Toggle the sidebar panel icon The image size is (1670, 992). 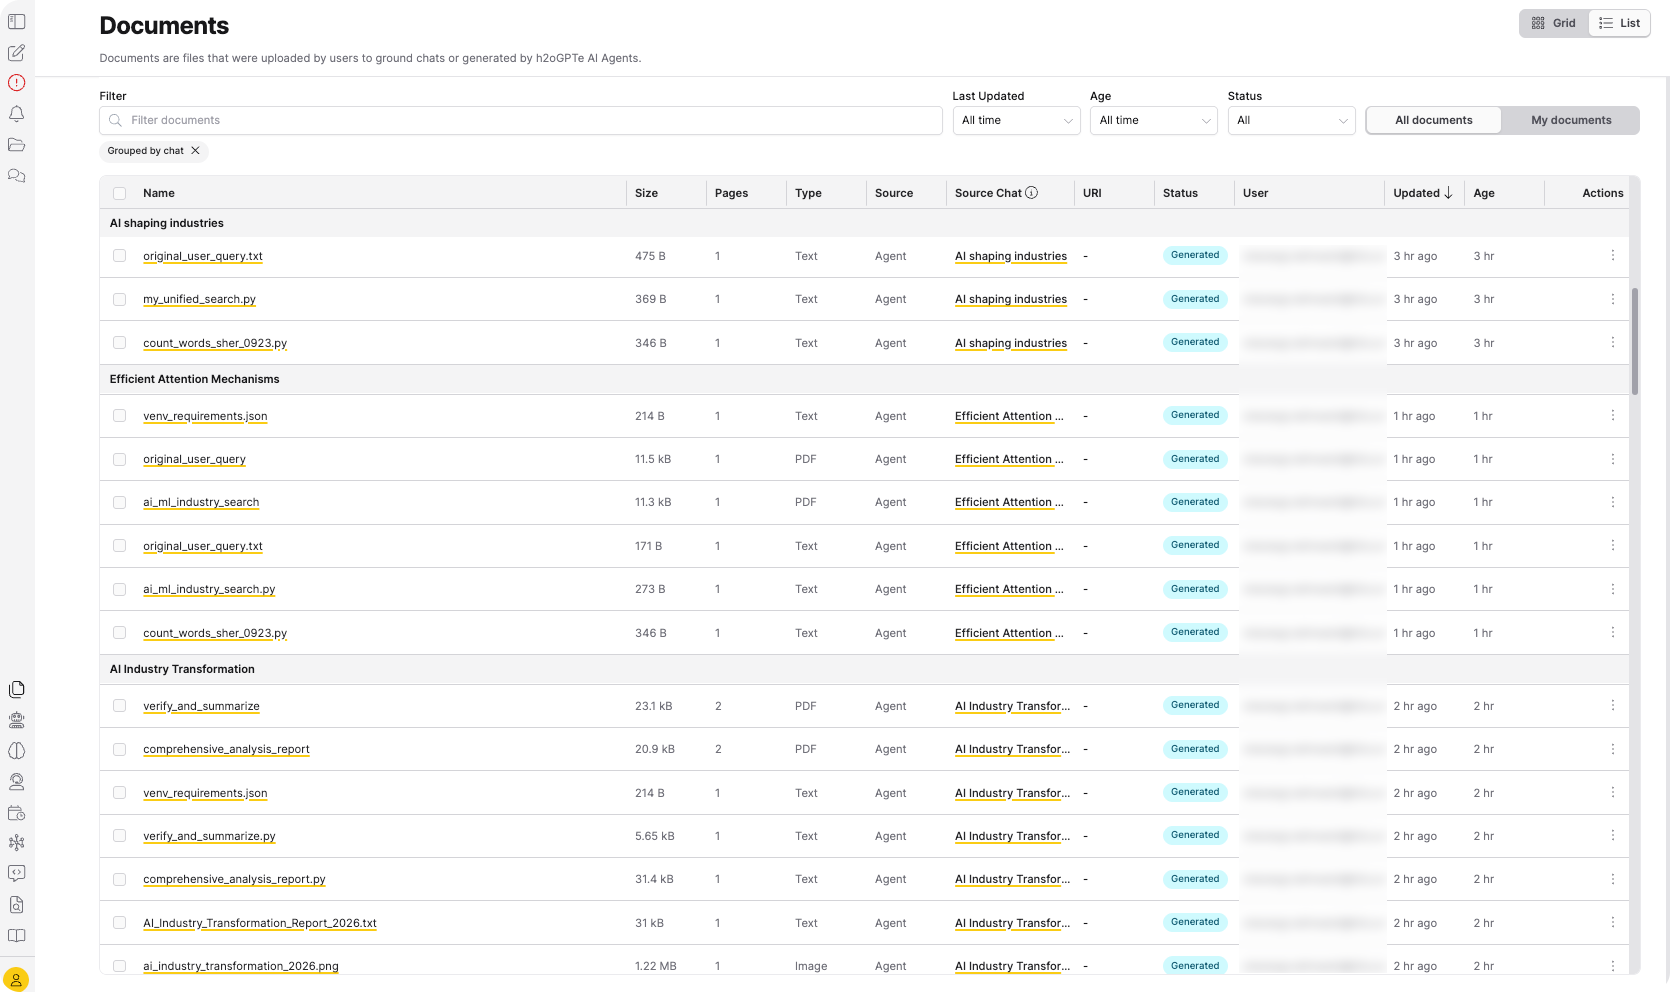(16, 22)
